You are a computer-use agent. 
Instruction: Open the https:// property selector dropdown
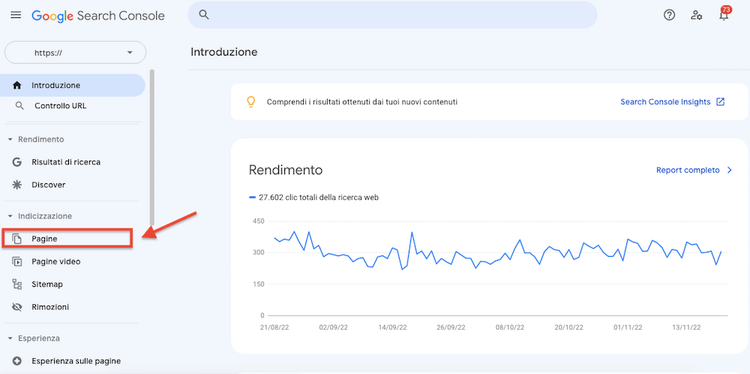point(75,53)
